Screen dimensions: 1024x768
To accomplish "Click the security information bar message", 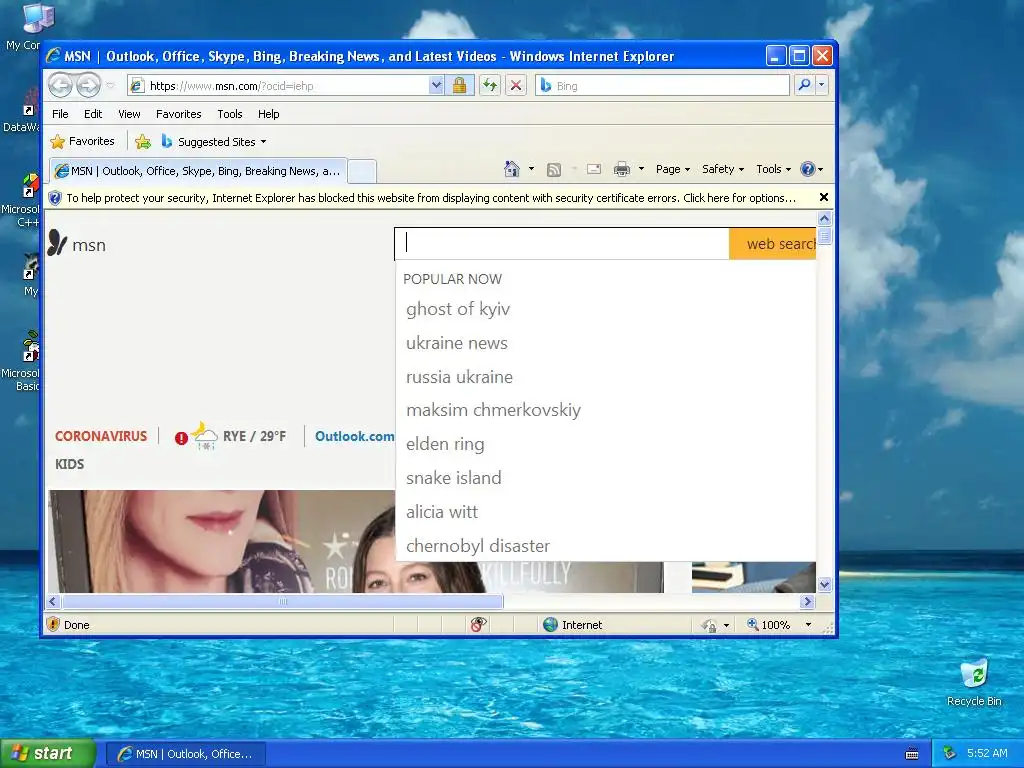I will (431, 198).
